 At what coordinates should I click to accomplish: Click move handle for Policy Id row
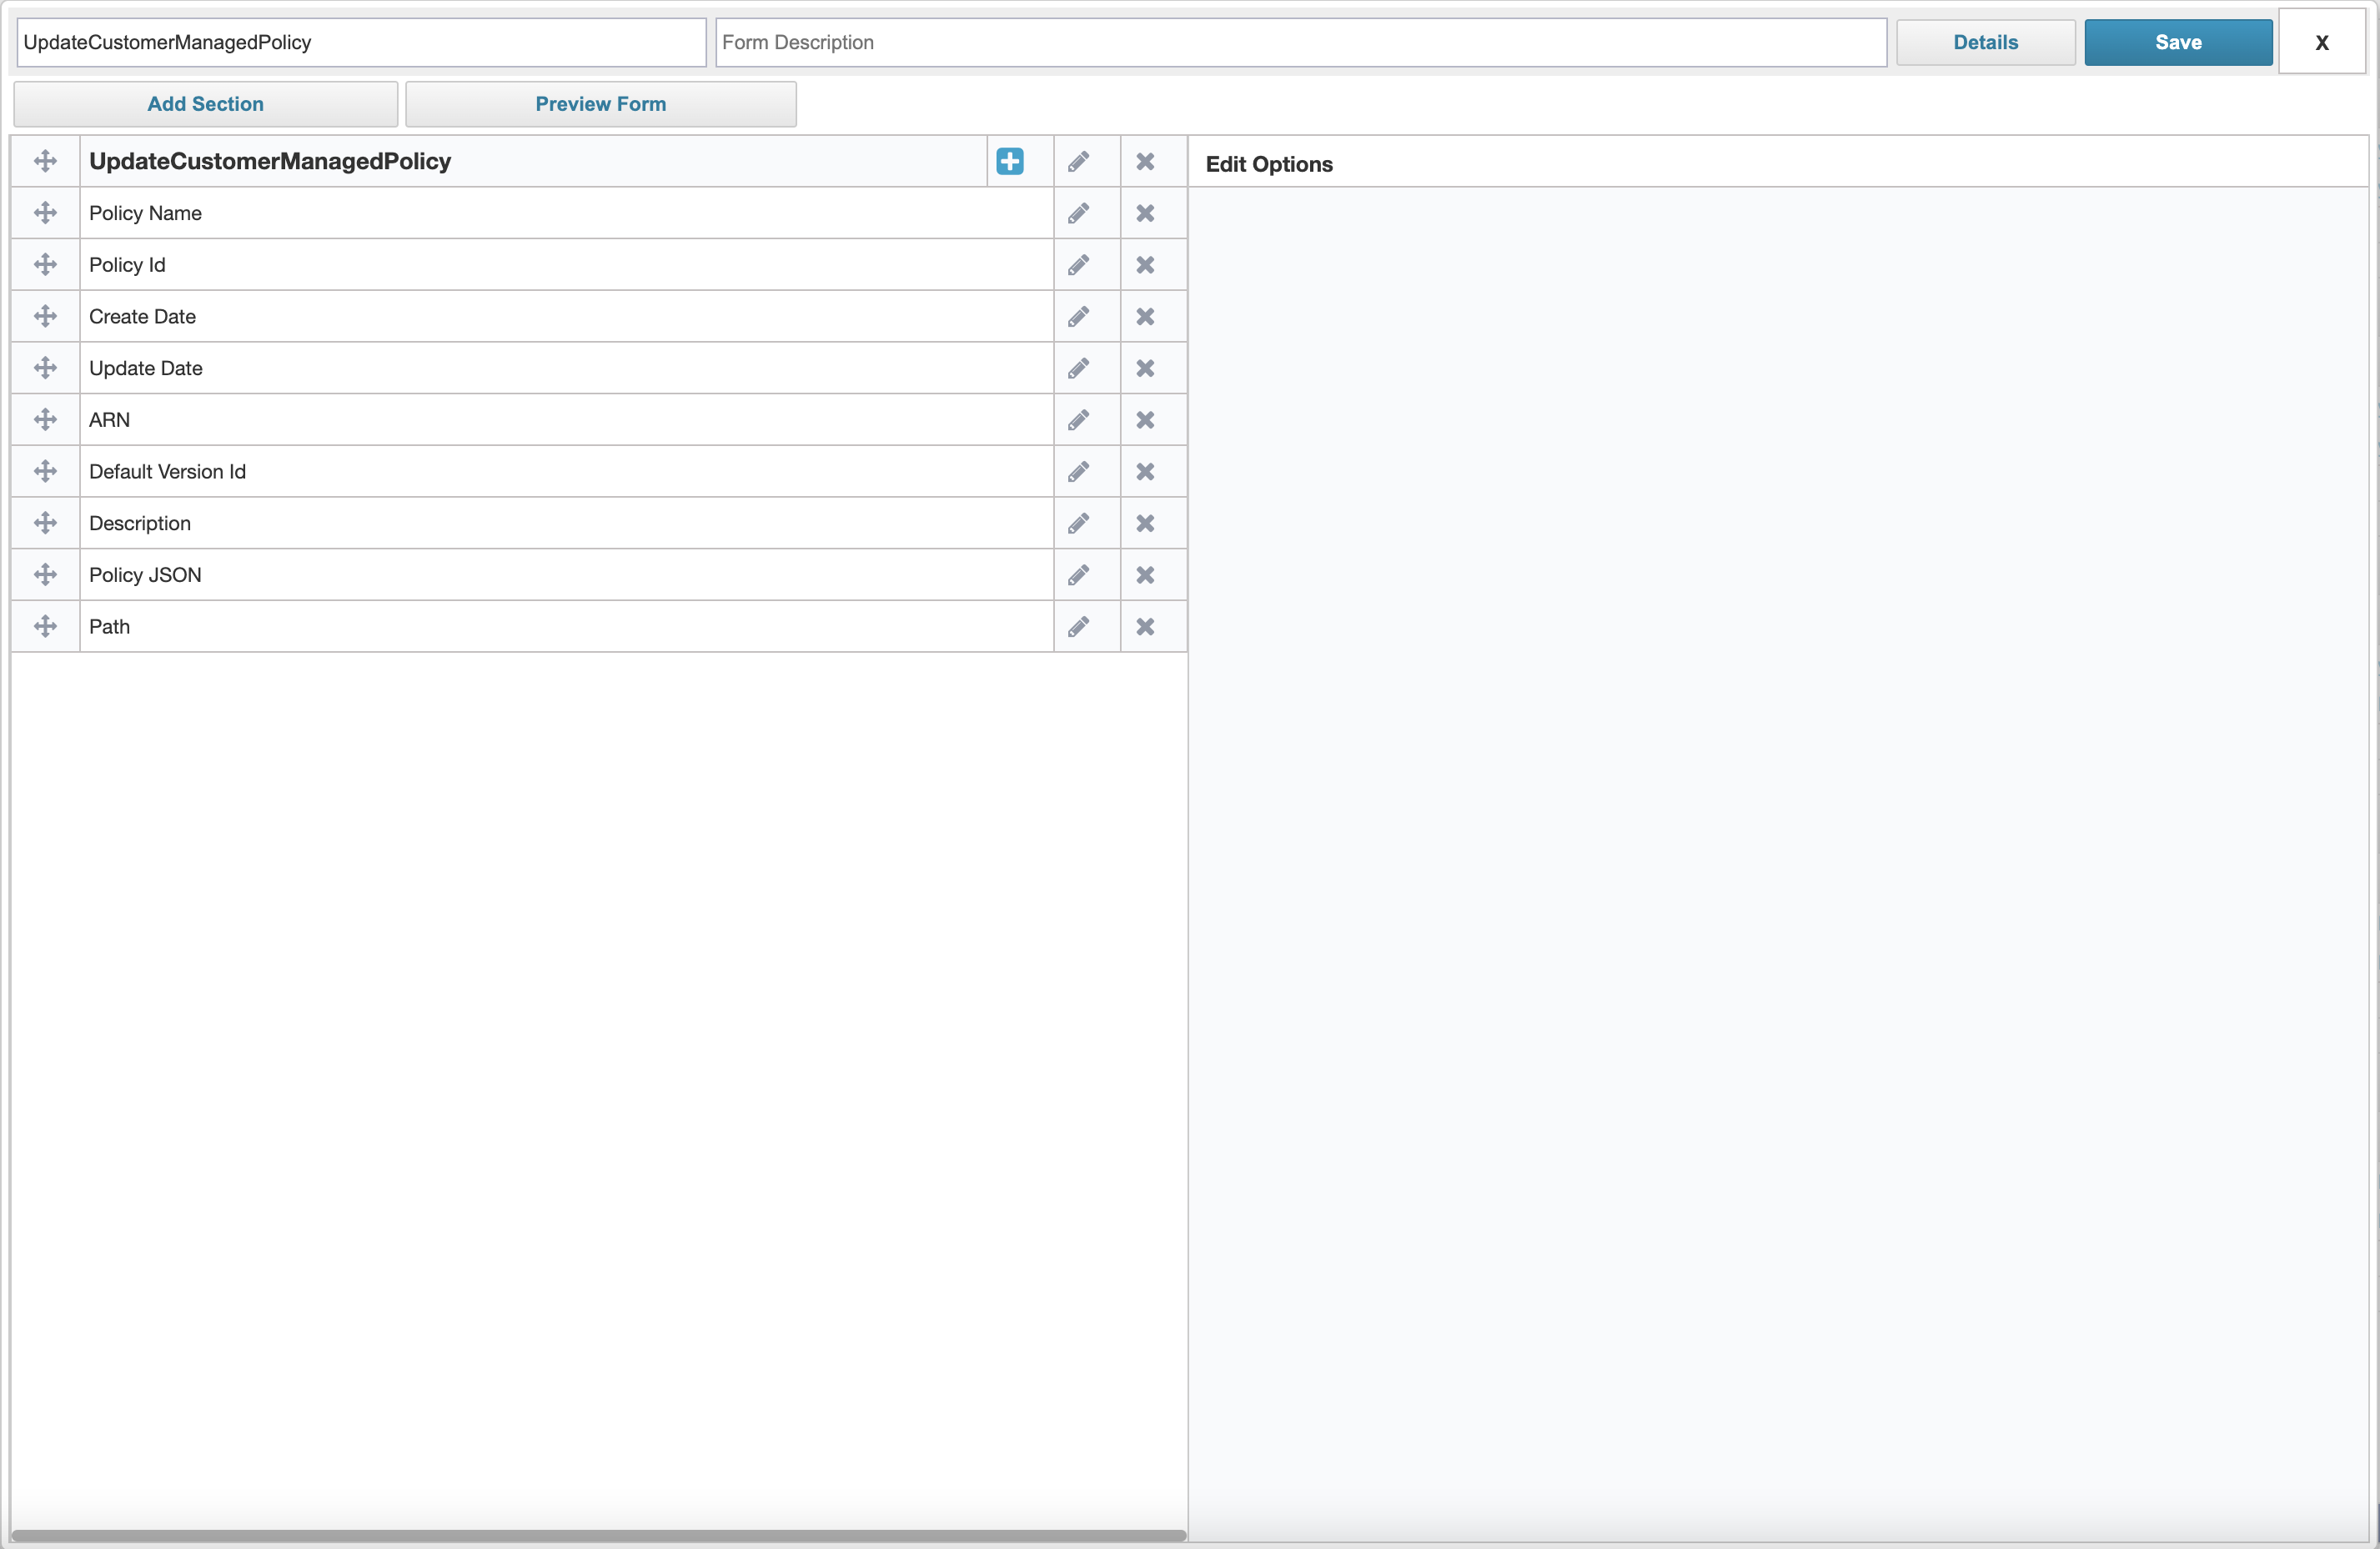45,265
